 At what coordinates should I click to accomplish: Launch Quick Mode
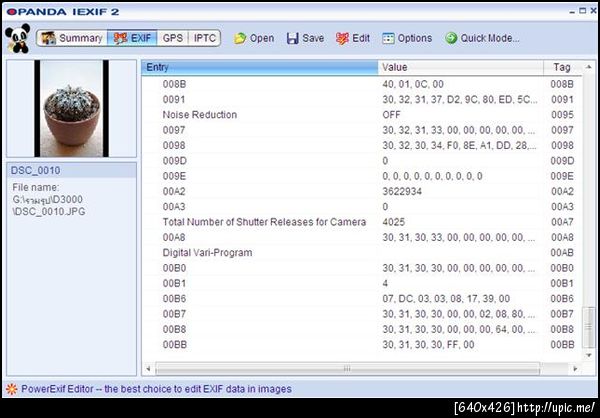pyautogui.click(x=482, y=38)
